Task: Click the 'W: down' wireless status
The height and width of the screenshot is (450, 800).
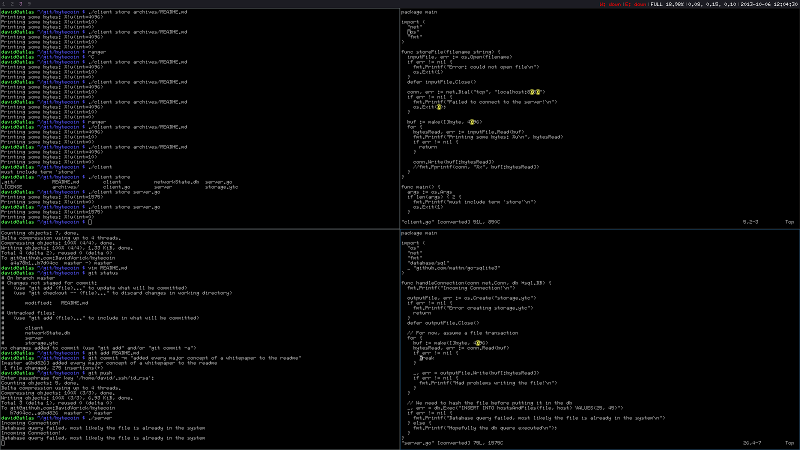Action: tap(609, 4)
